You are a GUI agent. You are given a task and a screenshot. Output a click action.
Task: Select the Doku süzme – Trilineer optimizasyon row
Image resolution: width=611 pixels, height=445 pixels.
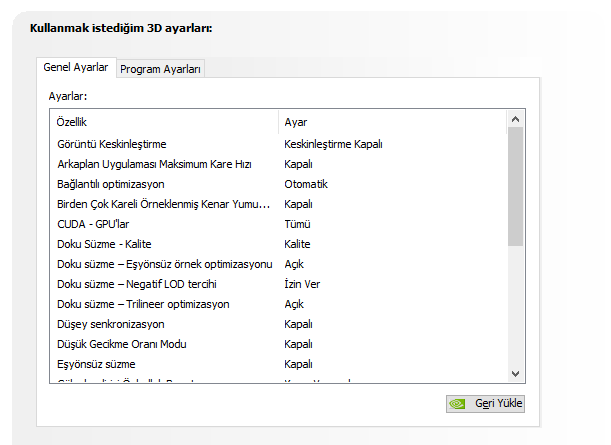point(143,304)
